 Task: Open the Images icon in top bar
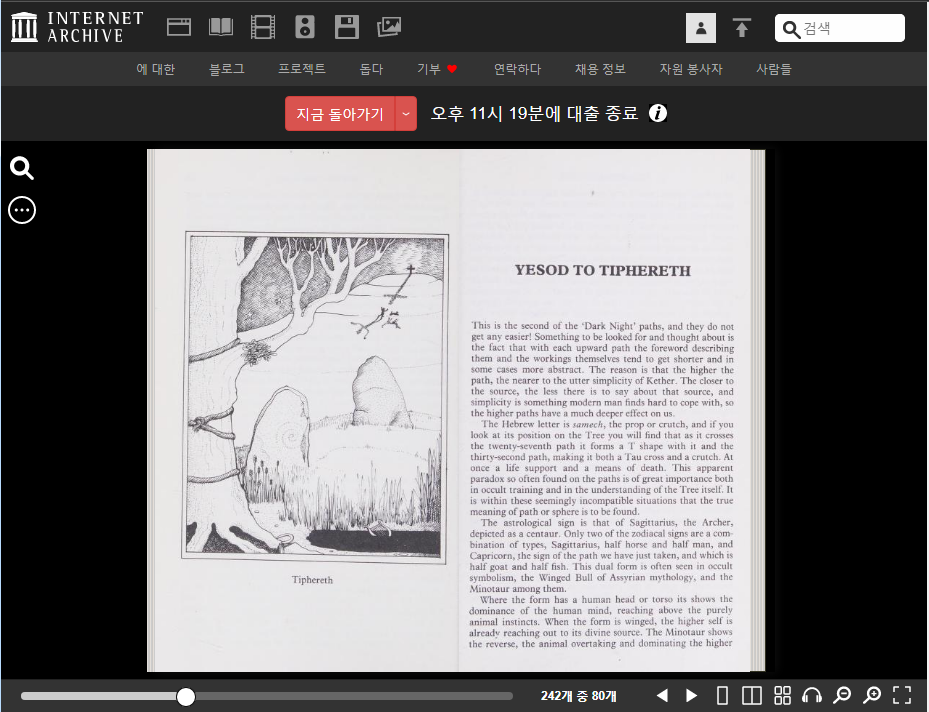[x=389, y=27]
